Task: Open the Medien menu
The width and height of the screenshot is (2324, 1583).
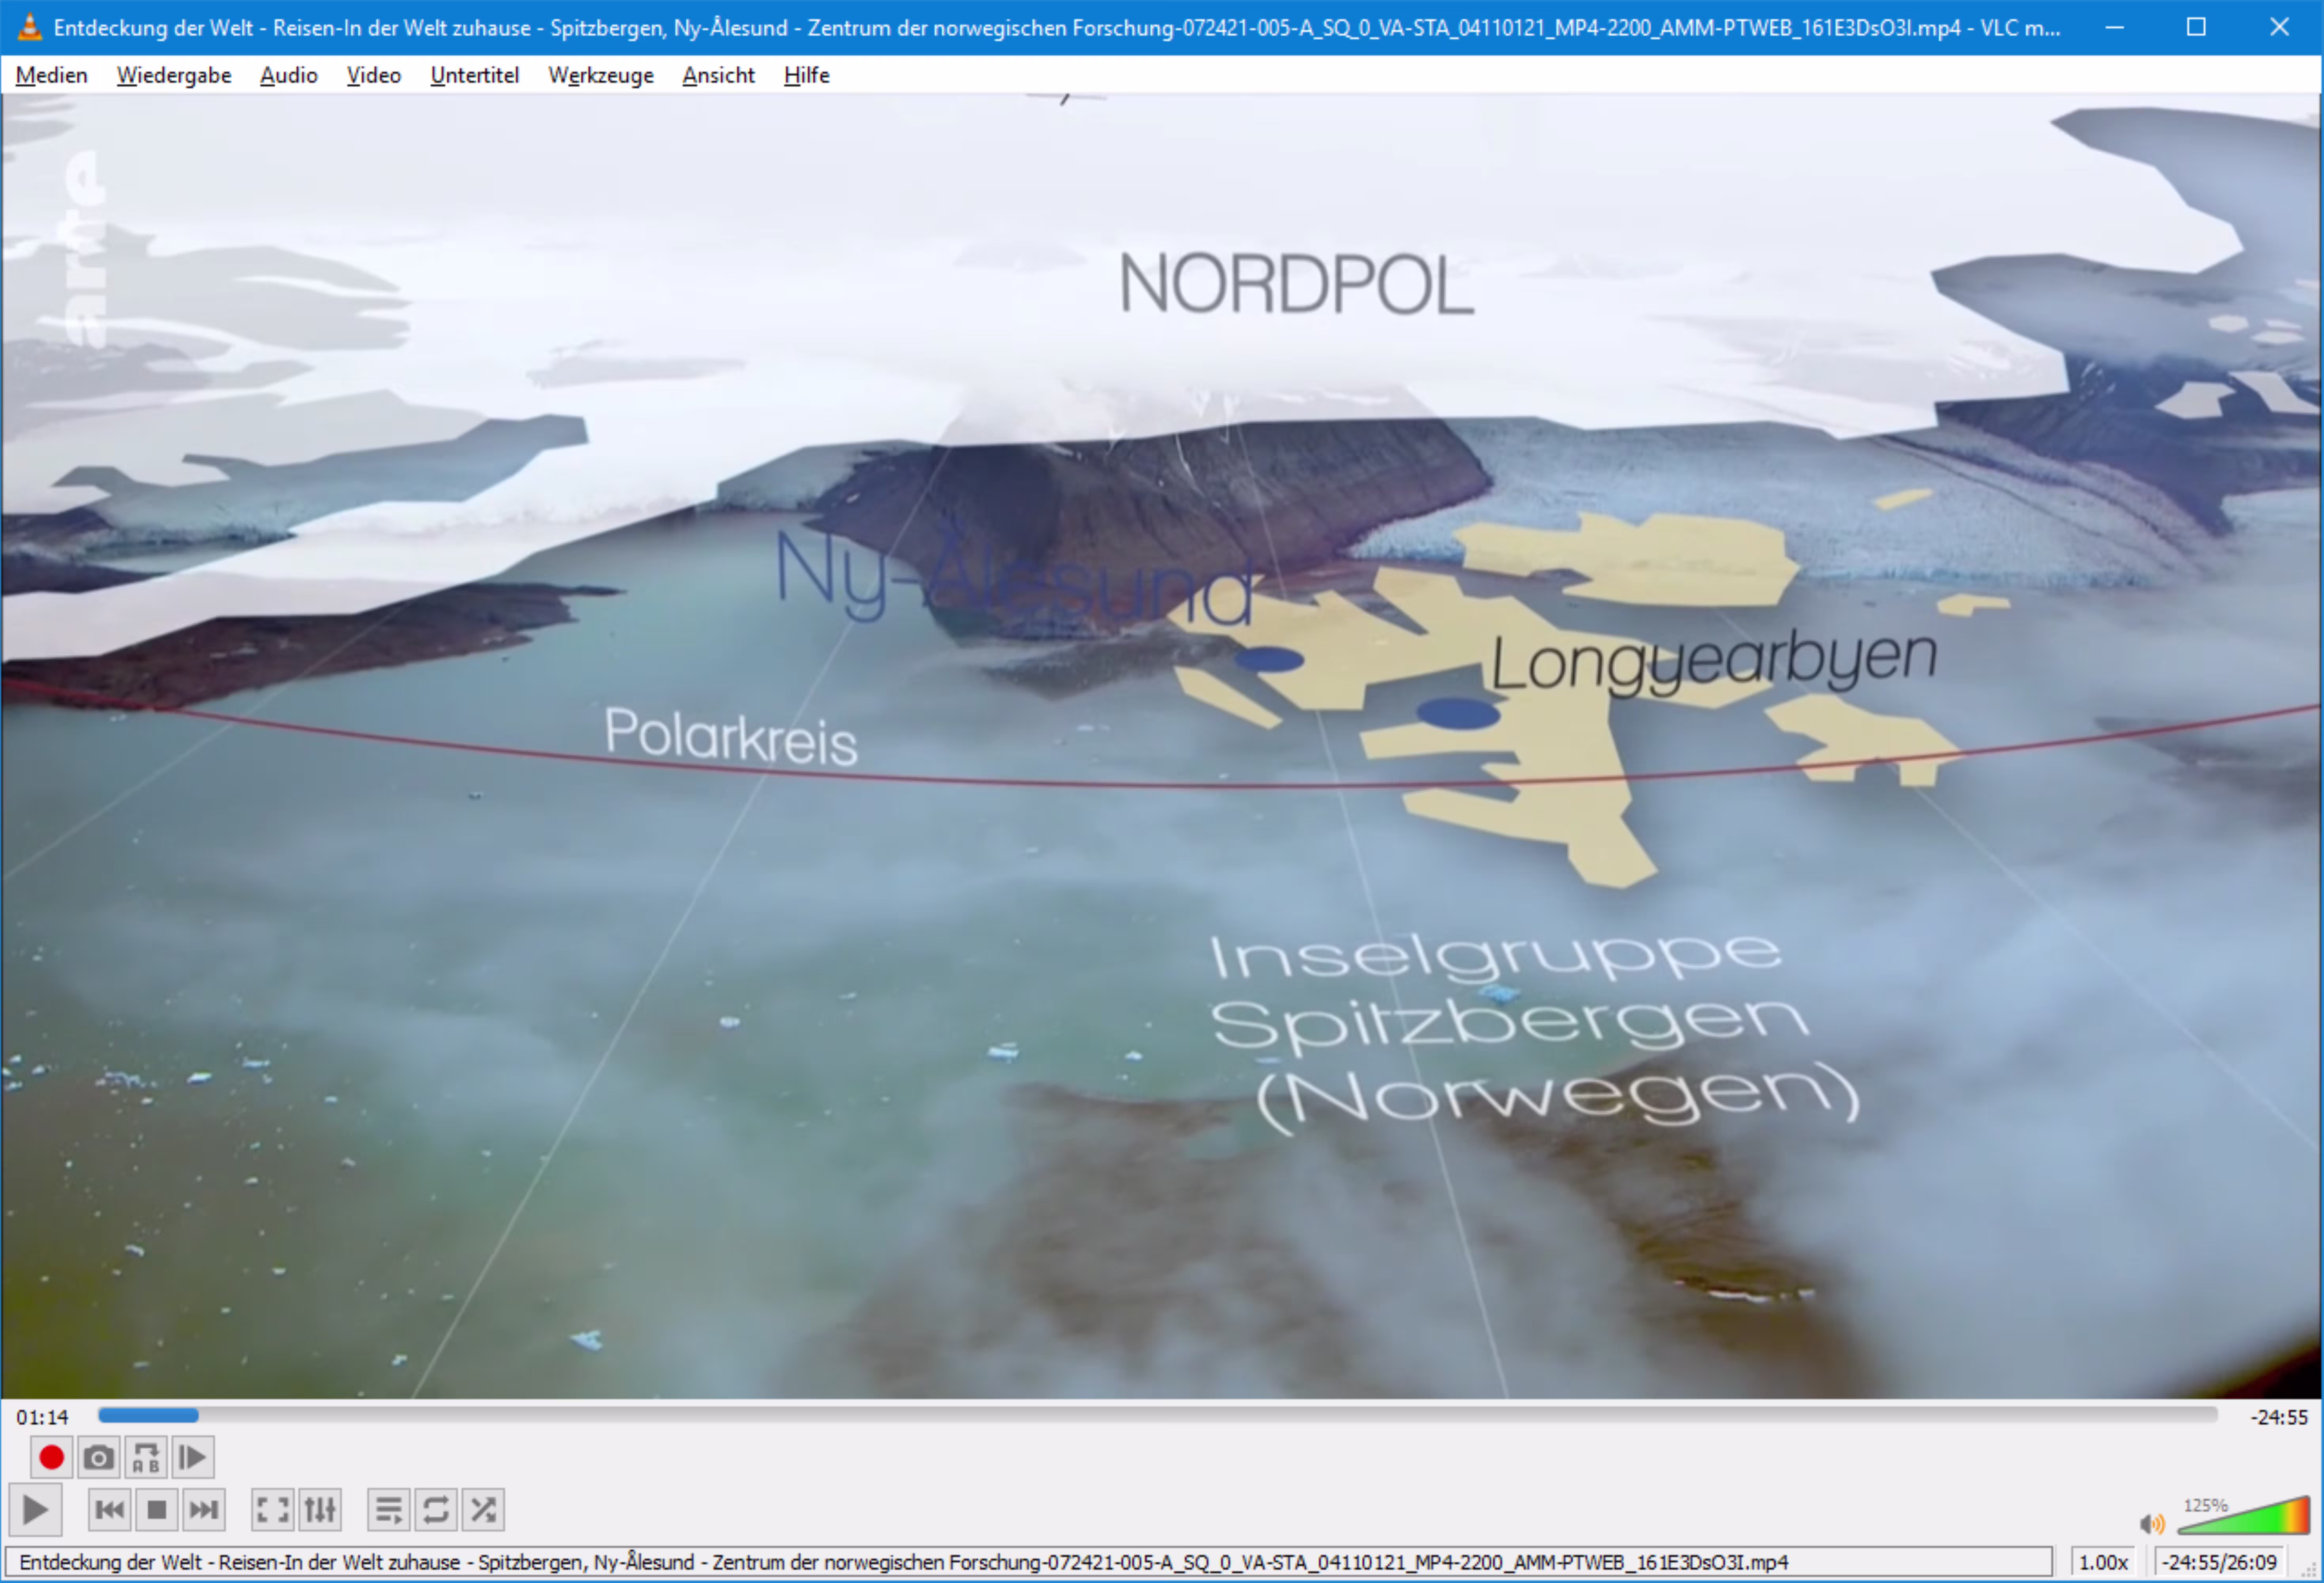Action: [x=52, y=75]
